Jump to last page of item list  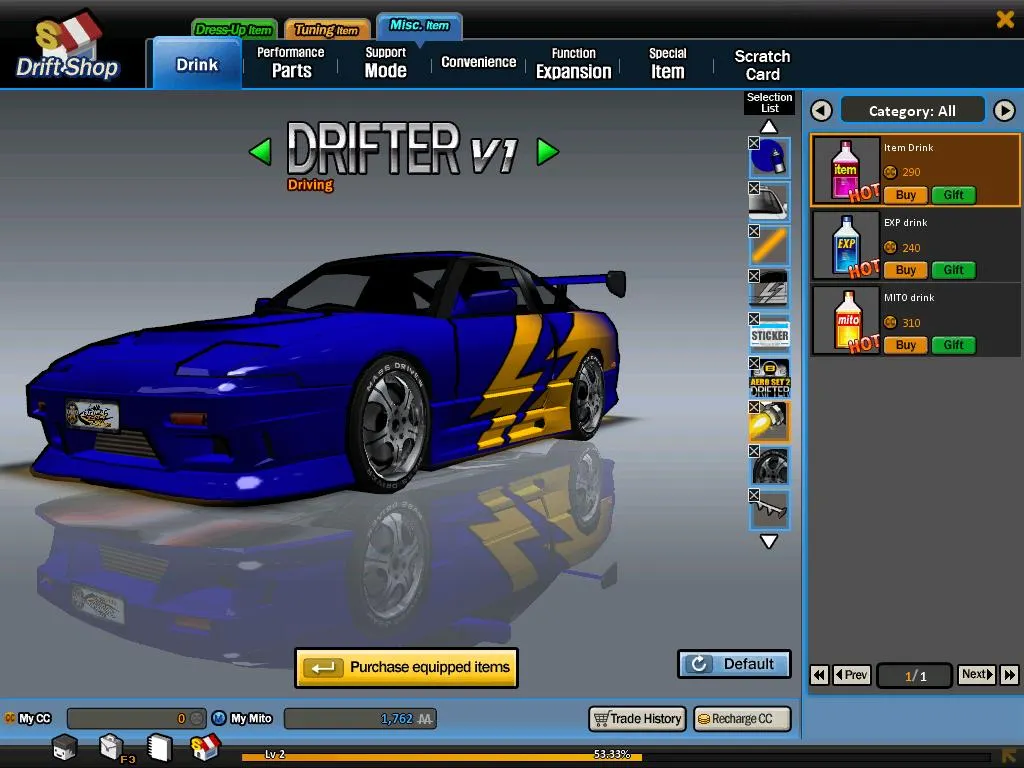tap(1009, 675)
